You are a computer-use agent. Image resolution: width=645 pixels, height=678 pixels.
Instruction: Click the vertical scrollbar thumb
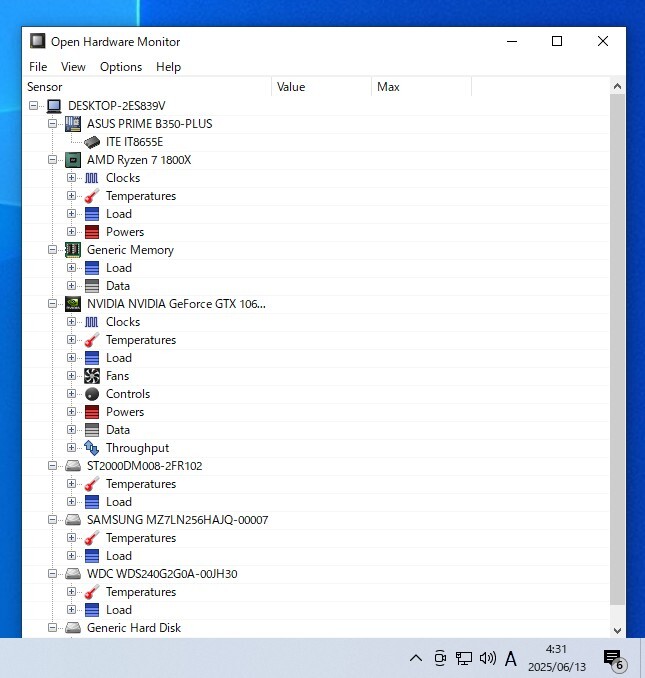pyautogui.click(x=617, y=349)
